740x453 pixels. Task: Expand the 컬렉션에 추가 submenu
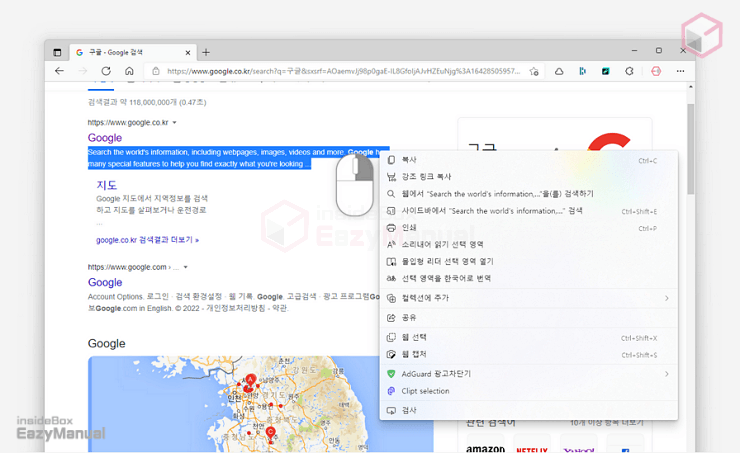tap(529, 298)
